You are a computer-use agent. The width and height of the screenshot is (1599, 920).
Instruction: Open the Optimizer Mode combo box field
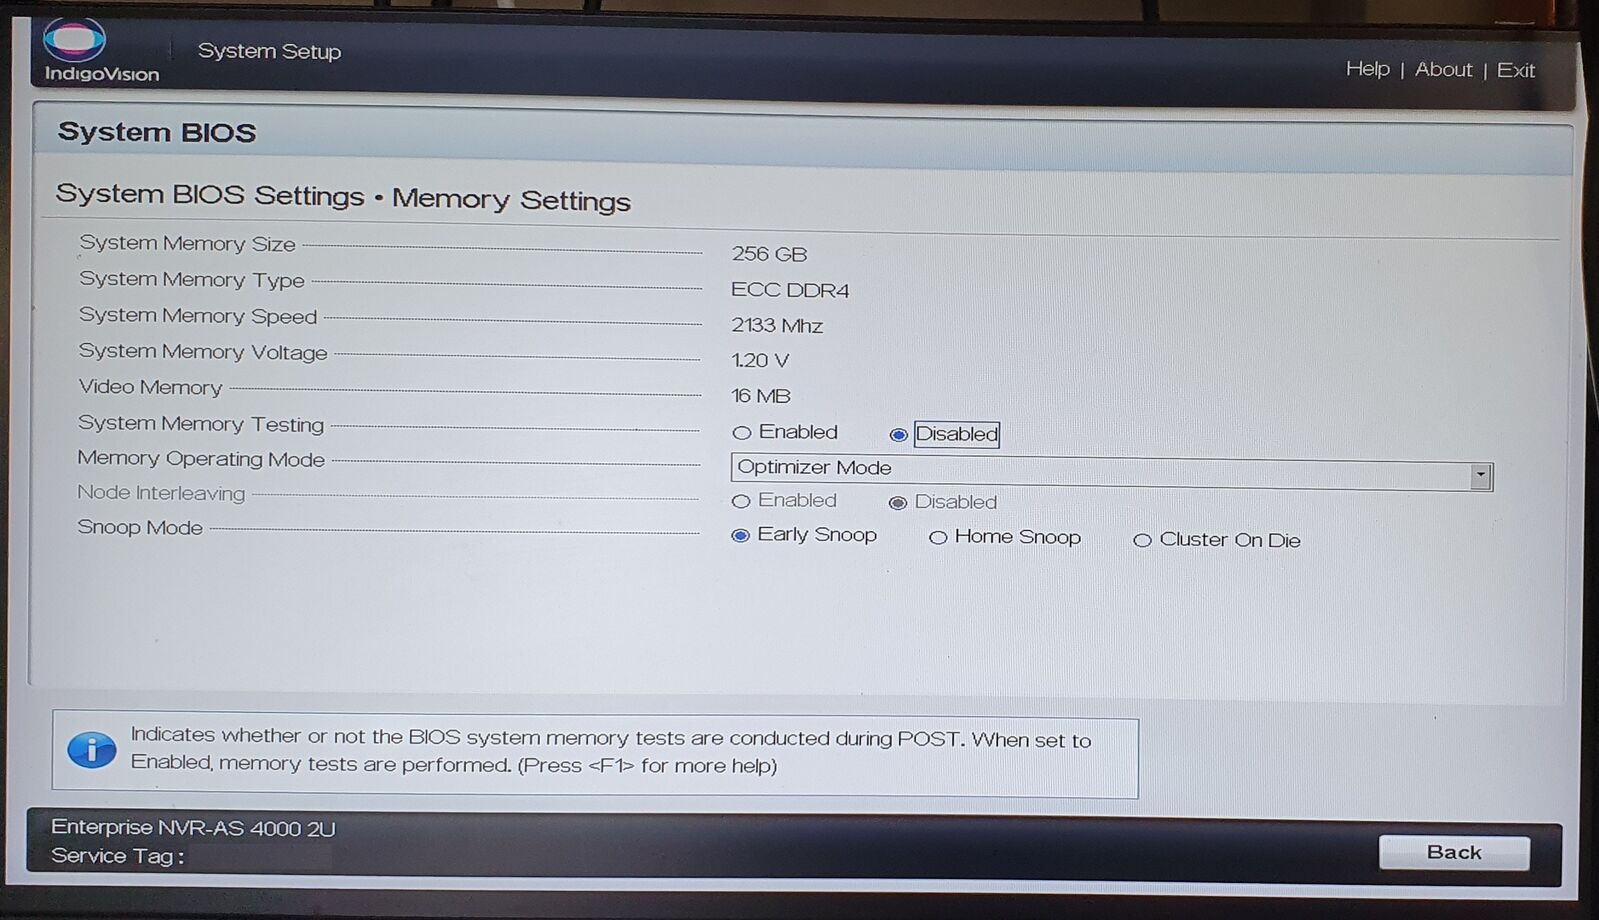tap(1112, 471)
